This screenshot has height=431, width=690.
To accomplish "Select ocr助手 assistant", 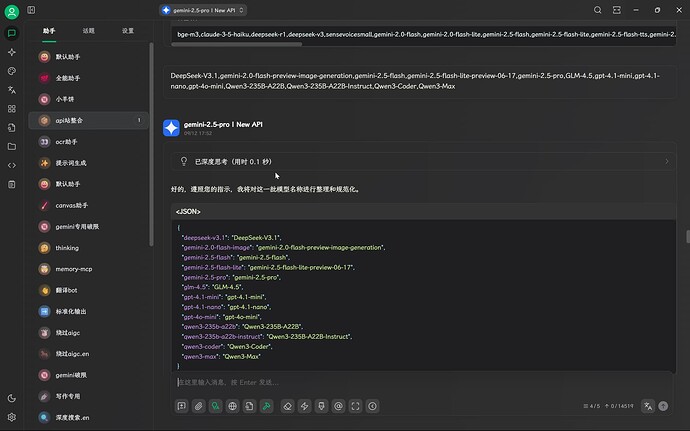I will (x=88, y=142).
